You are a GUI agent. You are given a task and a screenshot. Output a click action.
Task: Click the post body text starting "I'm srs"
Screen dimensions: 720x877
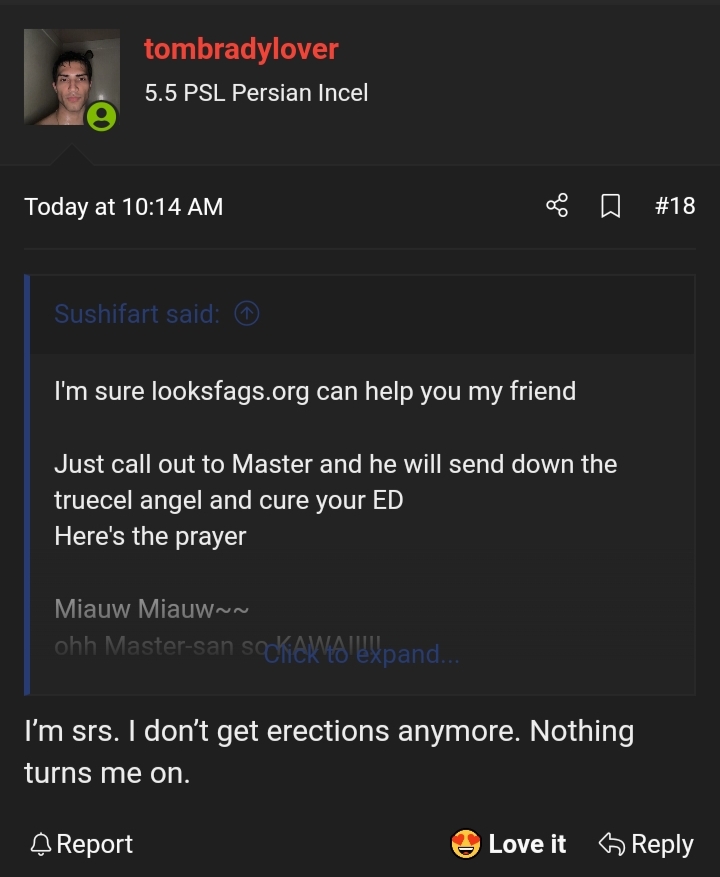click(328, 751)
